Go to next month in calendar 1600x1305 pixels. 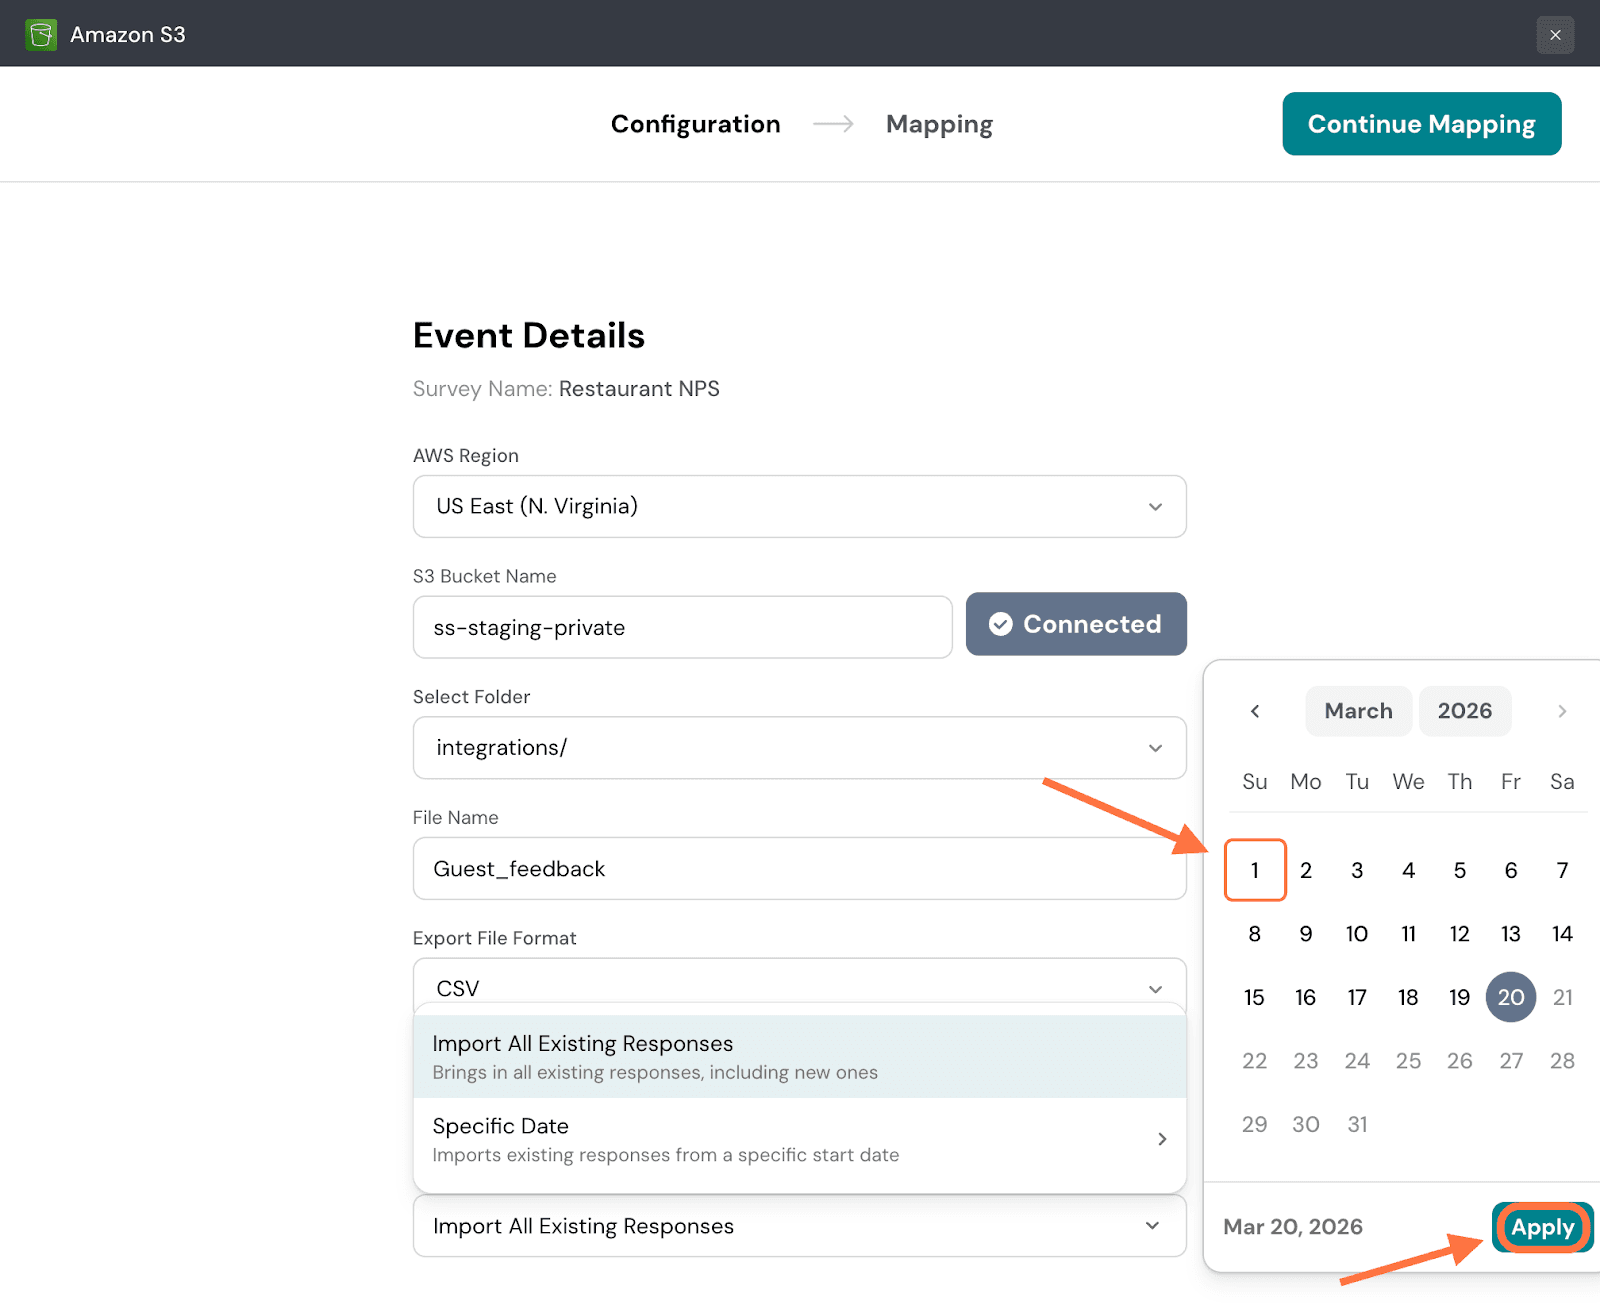(x=1561, y=711)
